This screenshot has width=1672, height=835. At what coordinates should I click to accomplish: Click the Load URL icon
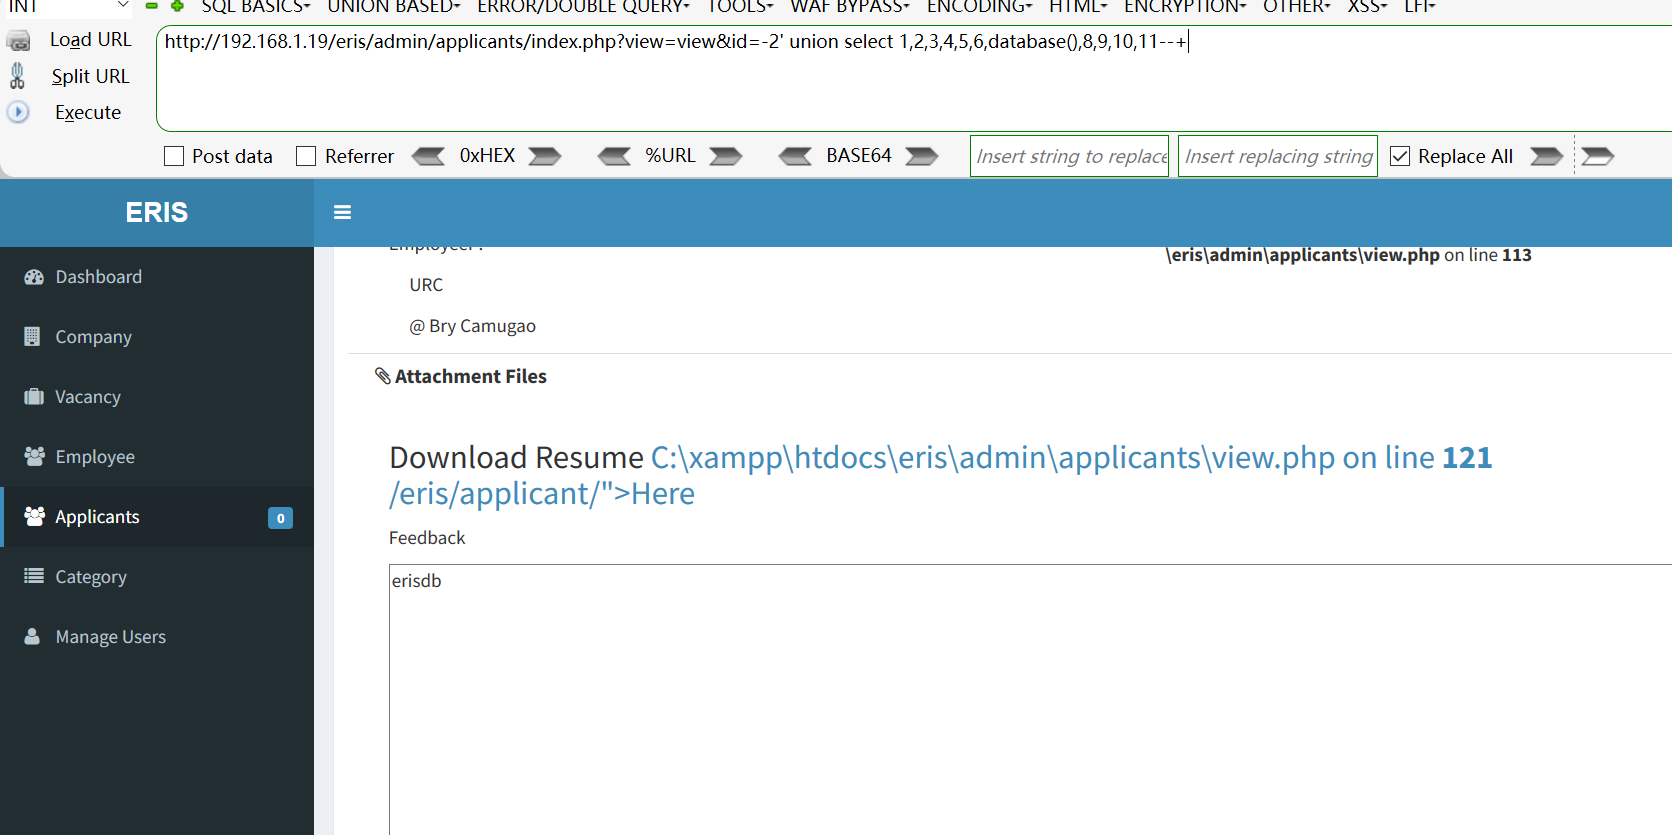(19, 41)
